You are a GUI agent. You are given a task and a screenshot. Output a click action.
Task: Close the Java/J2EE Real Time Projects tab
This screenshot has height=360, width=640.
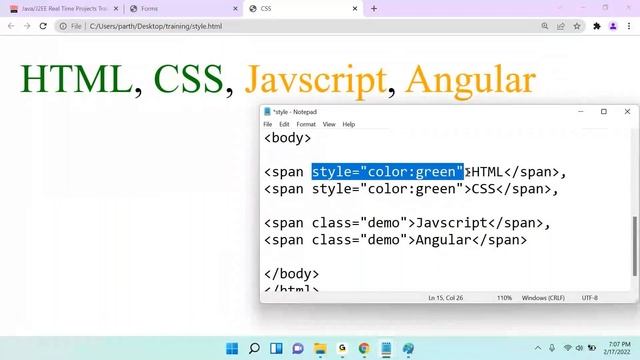point(116,9)
